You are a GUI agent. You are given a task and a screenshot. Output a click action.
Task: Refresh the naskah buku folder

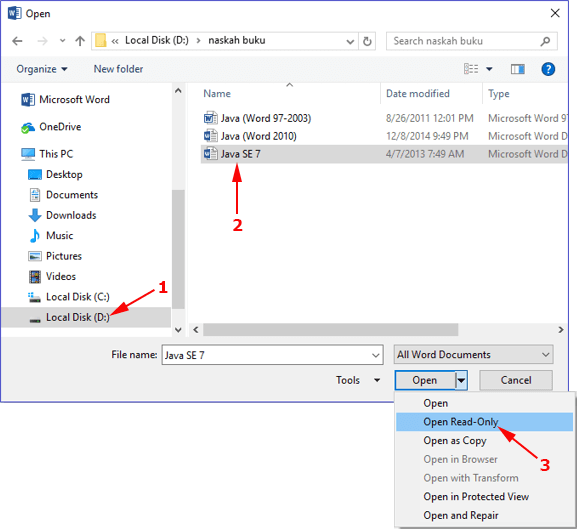[367, 41]
